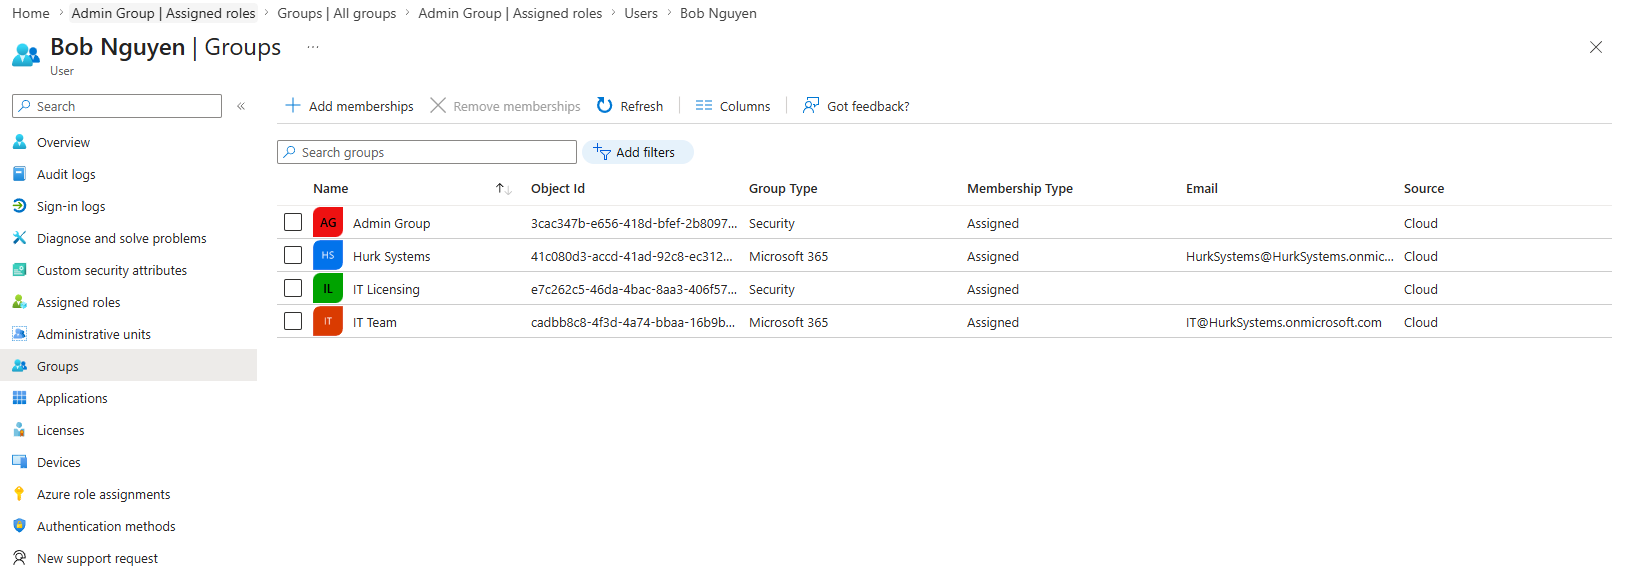
Task: Click the Custom security attributes icon
Action: (x=19, y=270)
